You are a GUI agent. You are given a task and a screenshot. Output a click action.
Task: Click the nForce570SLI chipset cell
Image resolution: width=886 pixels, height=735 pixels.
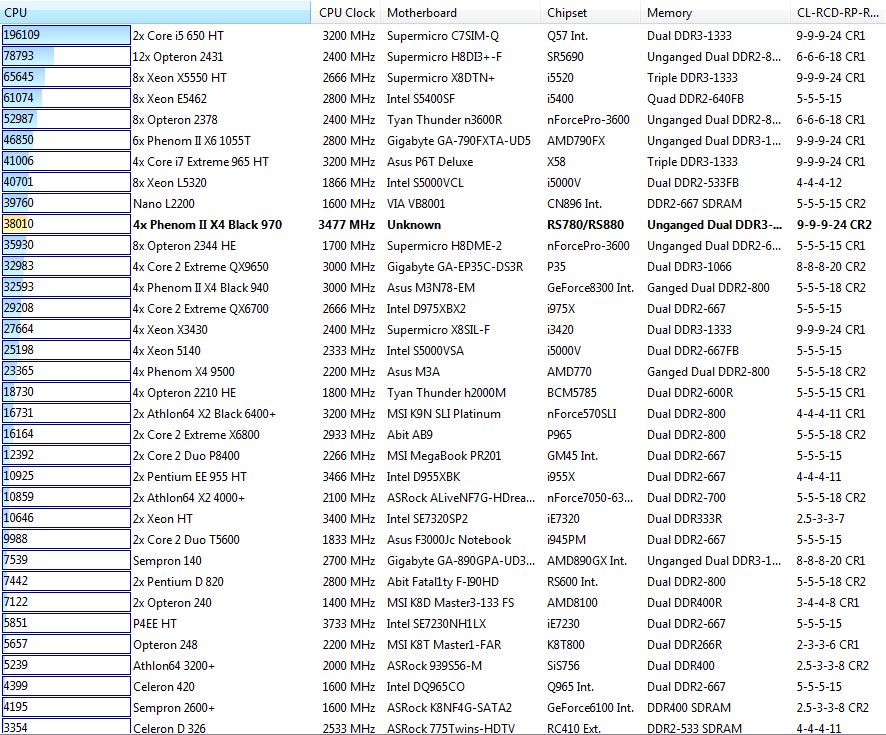[x=581, y=414]
